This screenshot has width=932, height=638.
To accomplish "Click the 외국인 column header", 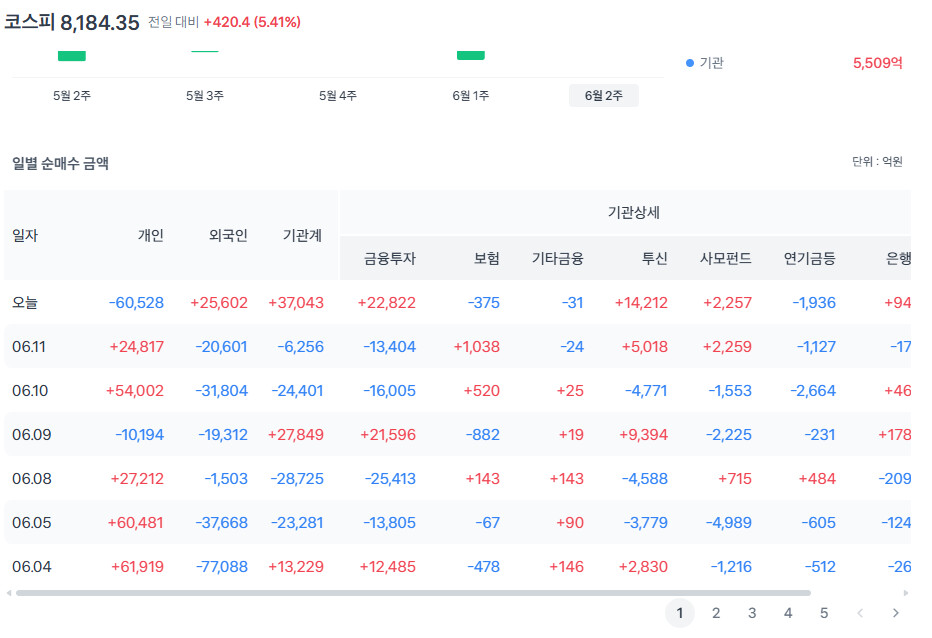I will (228, 235).
